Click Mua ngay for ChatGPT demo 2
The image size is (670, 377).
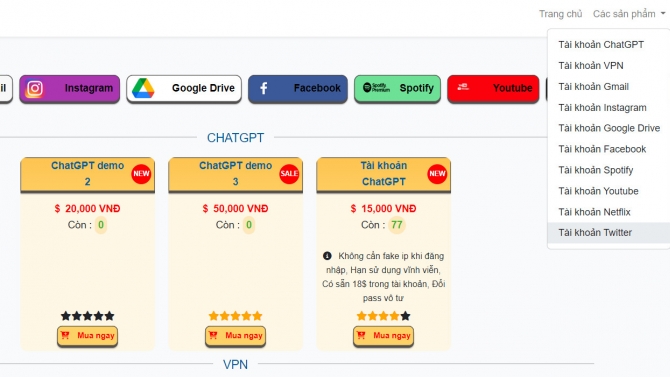(x=88, y=336)
